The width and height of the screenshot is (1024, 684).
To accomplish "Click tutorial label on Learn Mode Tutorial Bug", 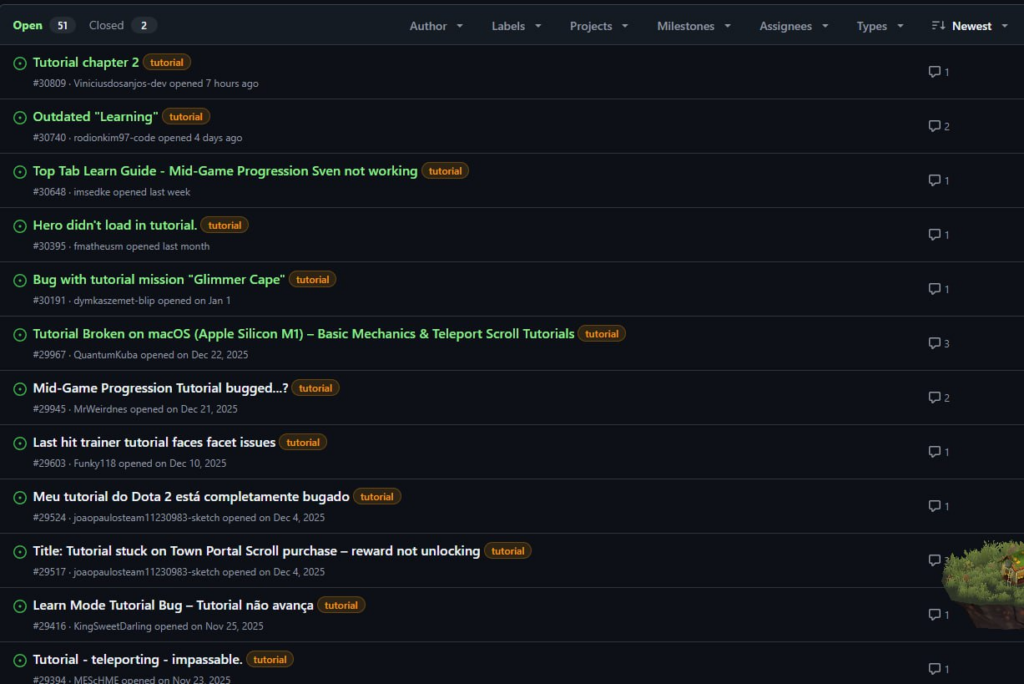I will coord(341,605).
